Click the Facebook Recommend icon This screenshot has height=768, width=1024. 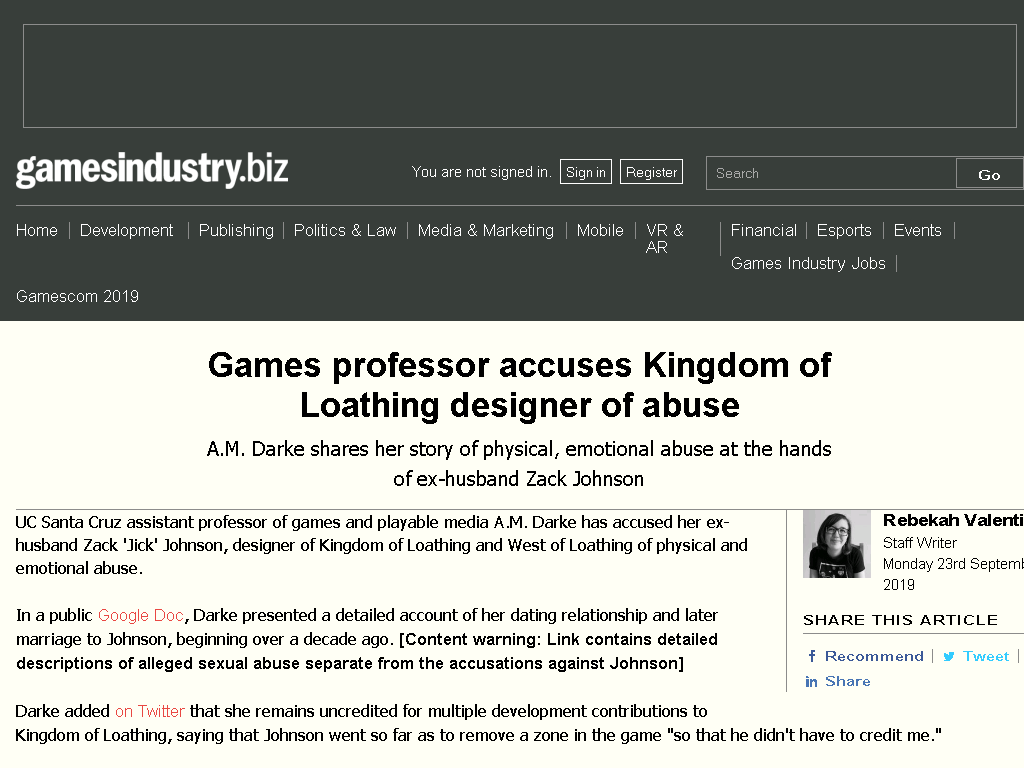click(812, 656)
